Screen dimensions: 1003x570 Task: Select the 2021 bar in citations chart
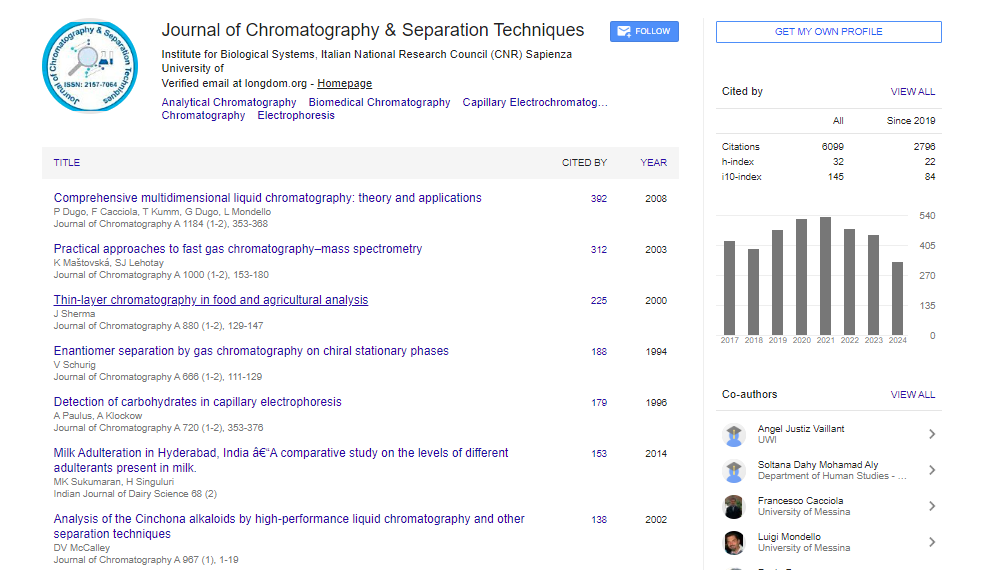click(x=825, y=276)
